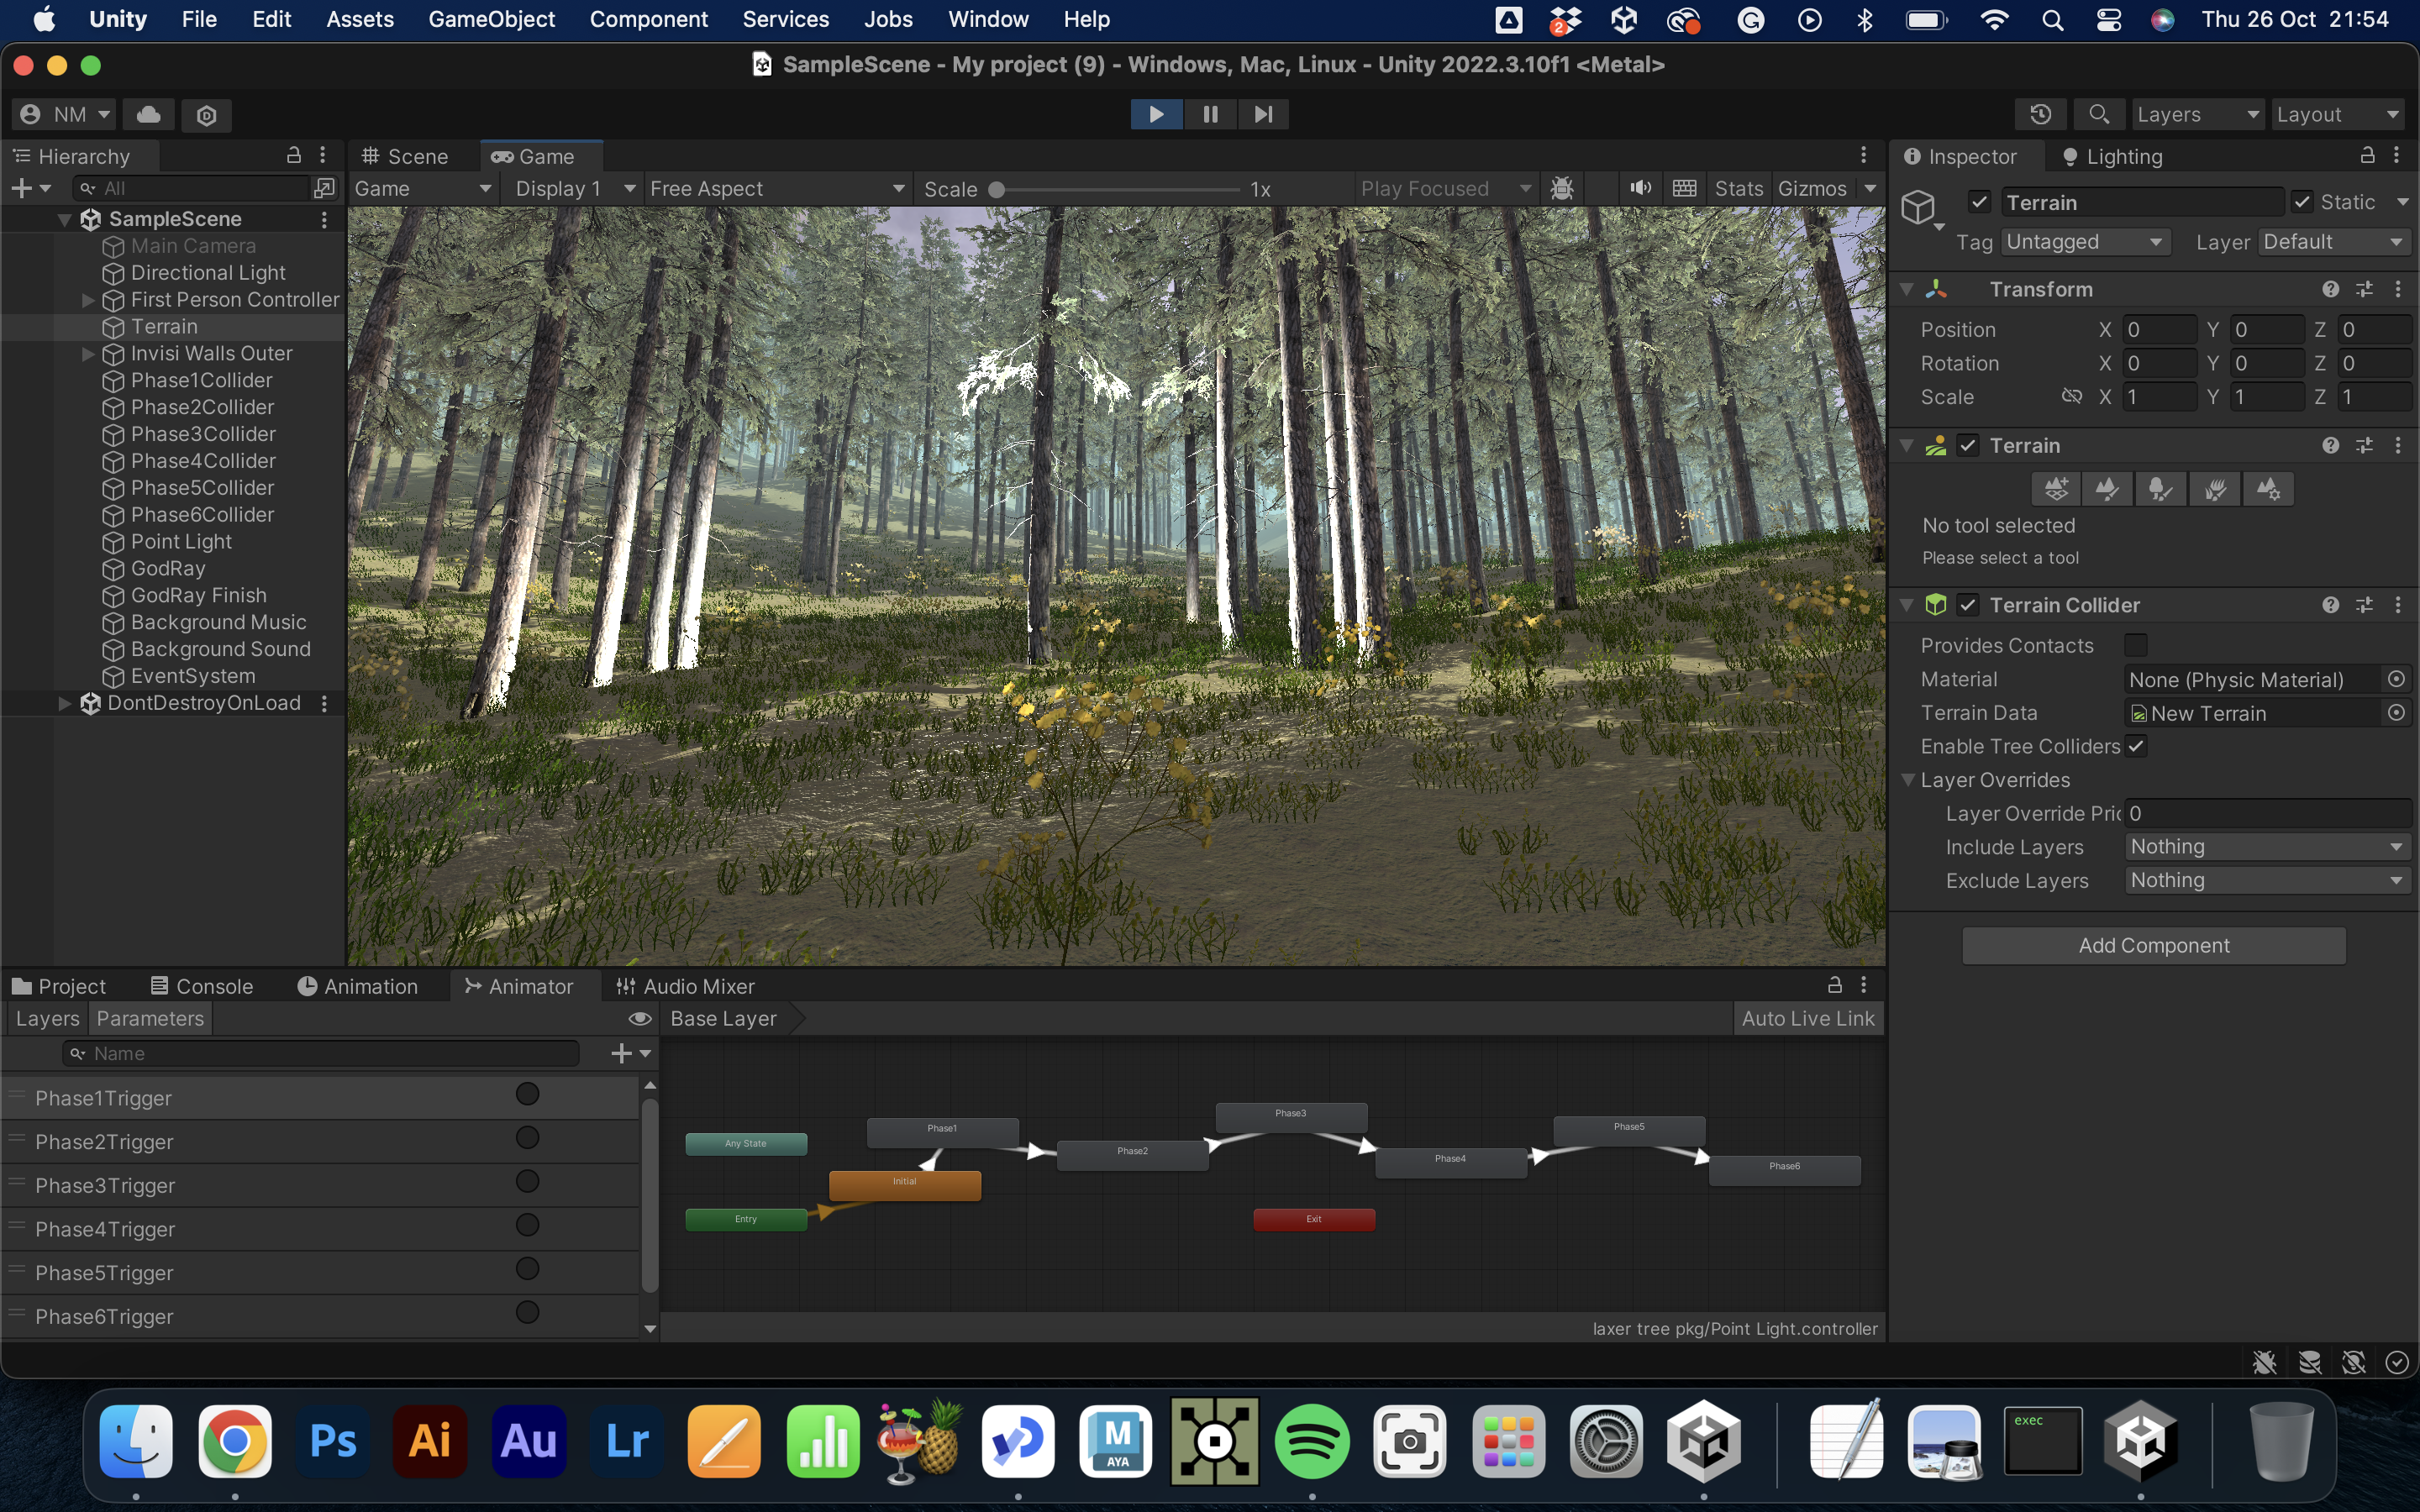
Task: Enable the Provides Contacts checkbox
Action: (x=2135, y=645)
